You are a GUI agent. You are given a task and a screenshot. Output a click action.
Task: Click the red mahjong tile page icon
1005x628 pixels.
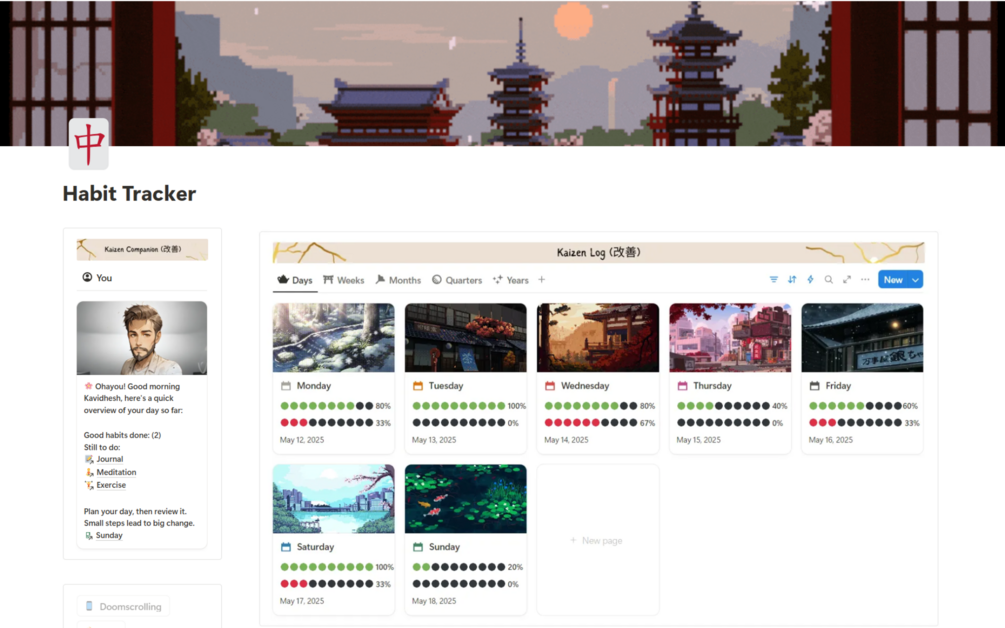coord(88,144)
